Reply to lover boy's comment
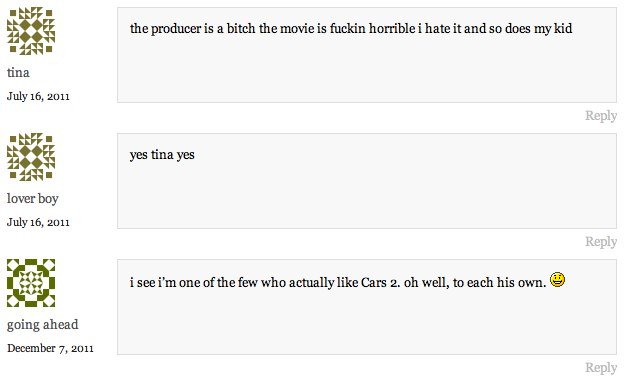Screen dimensions: 624x381 click(x=601, y=241)
